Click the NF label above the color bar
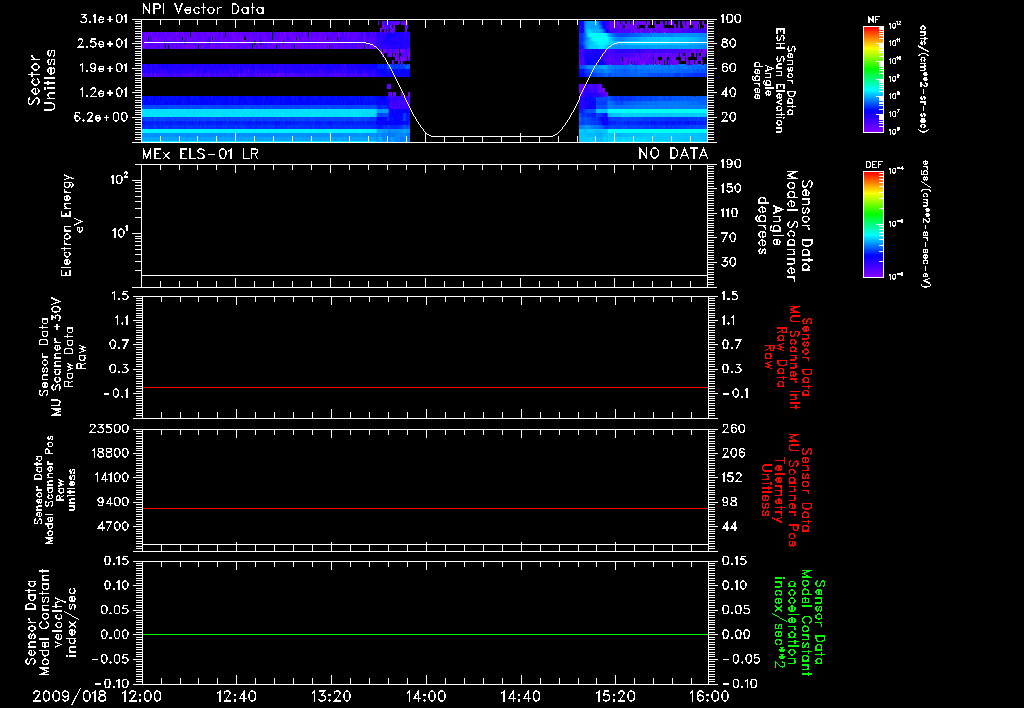The width and height of the screenshot is (1024, 708). [x=874, y=20]
